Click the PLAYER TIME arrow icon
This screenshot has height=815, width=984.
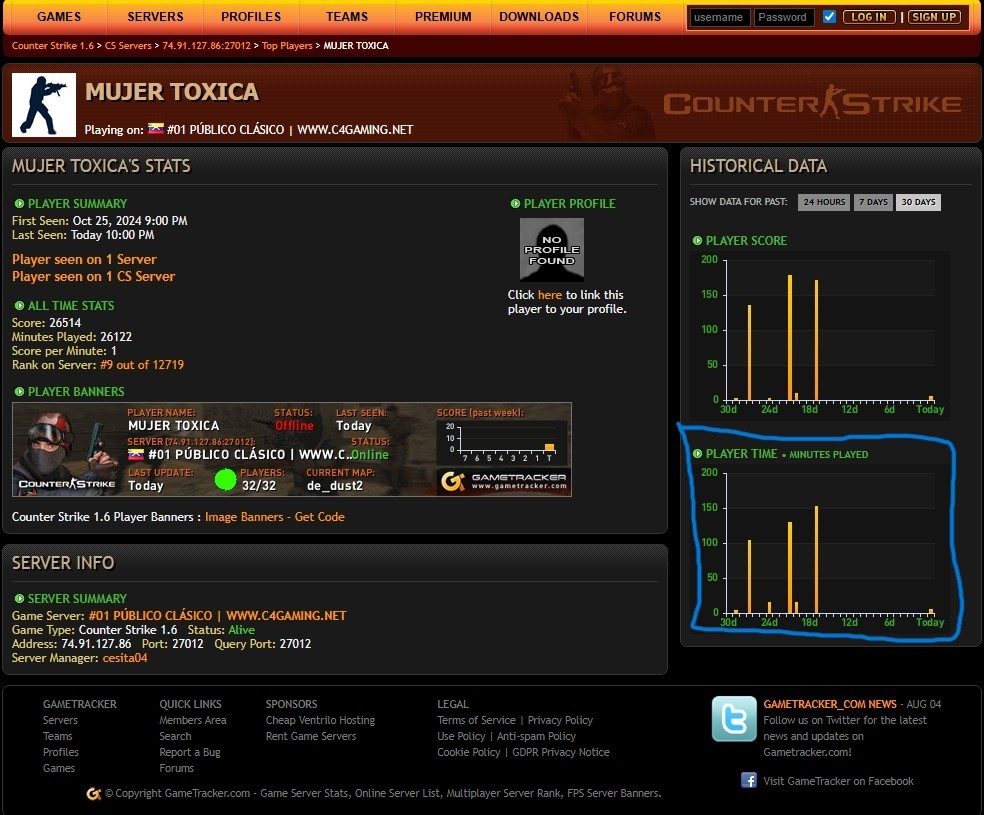pos(697,454)
